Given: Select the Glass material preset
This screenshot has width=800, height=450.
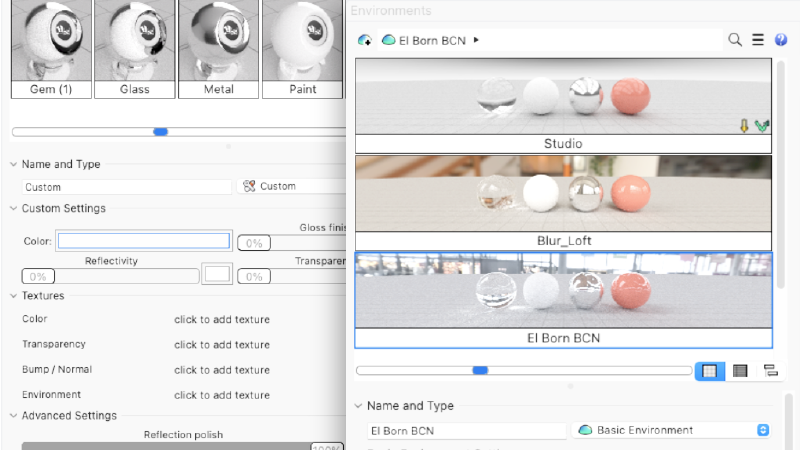Looking at the screenshot, I should point(134,49).
